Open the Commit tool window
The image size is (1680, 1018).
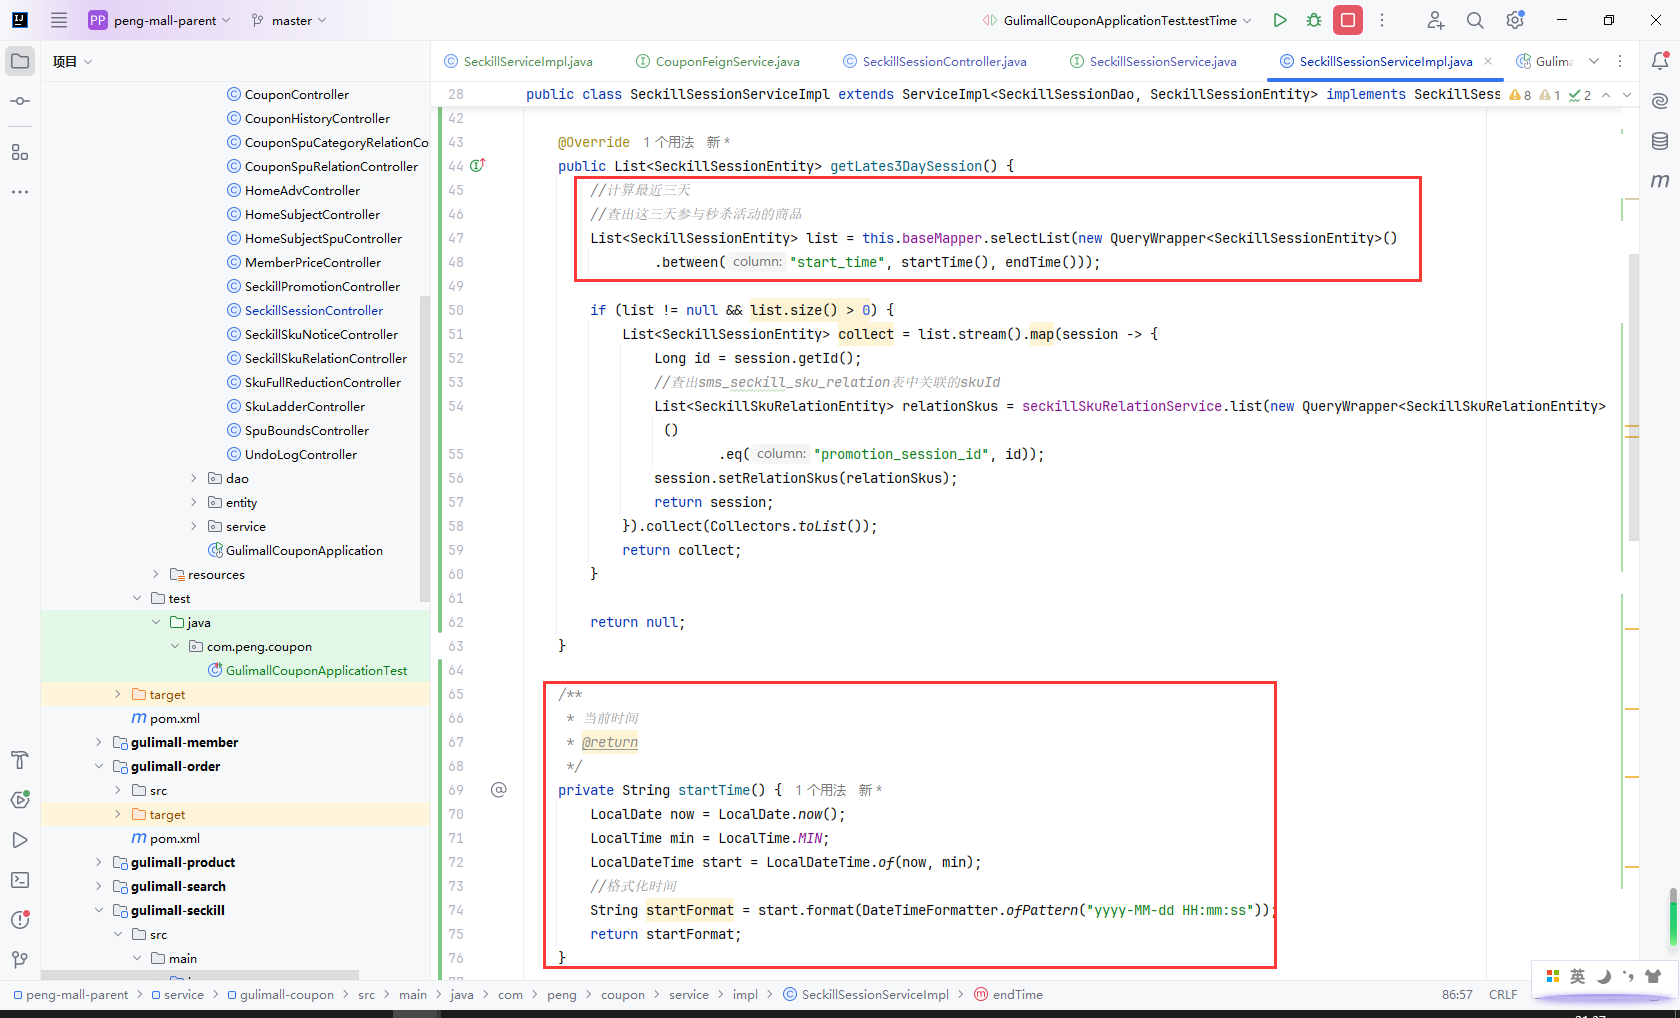coord(20,101)
